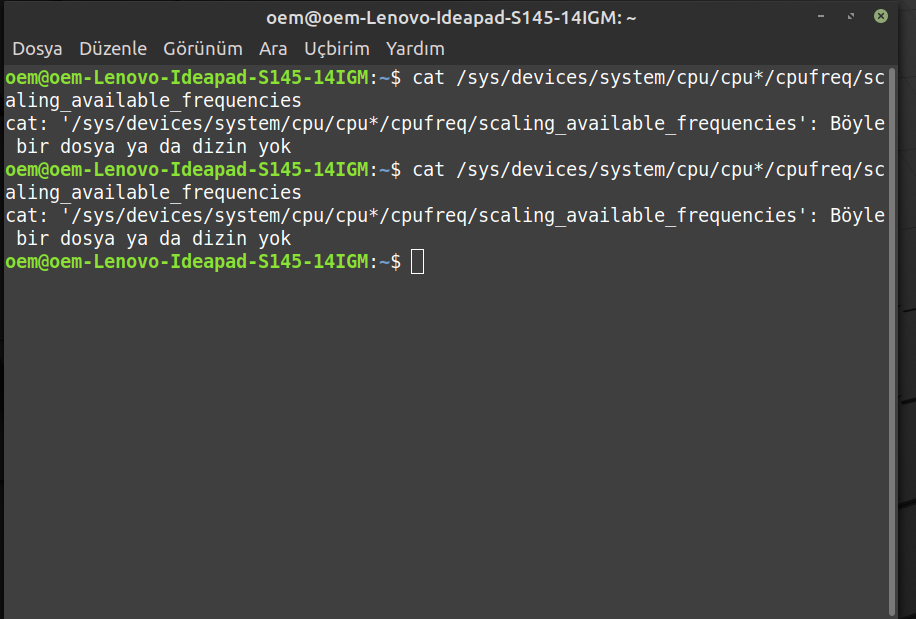This screenshot has height=619, width=916.
Task: Click the terminal's vertical scrollbar
Action: click(892, 340)
